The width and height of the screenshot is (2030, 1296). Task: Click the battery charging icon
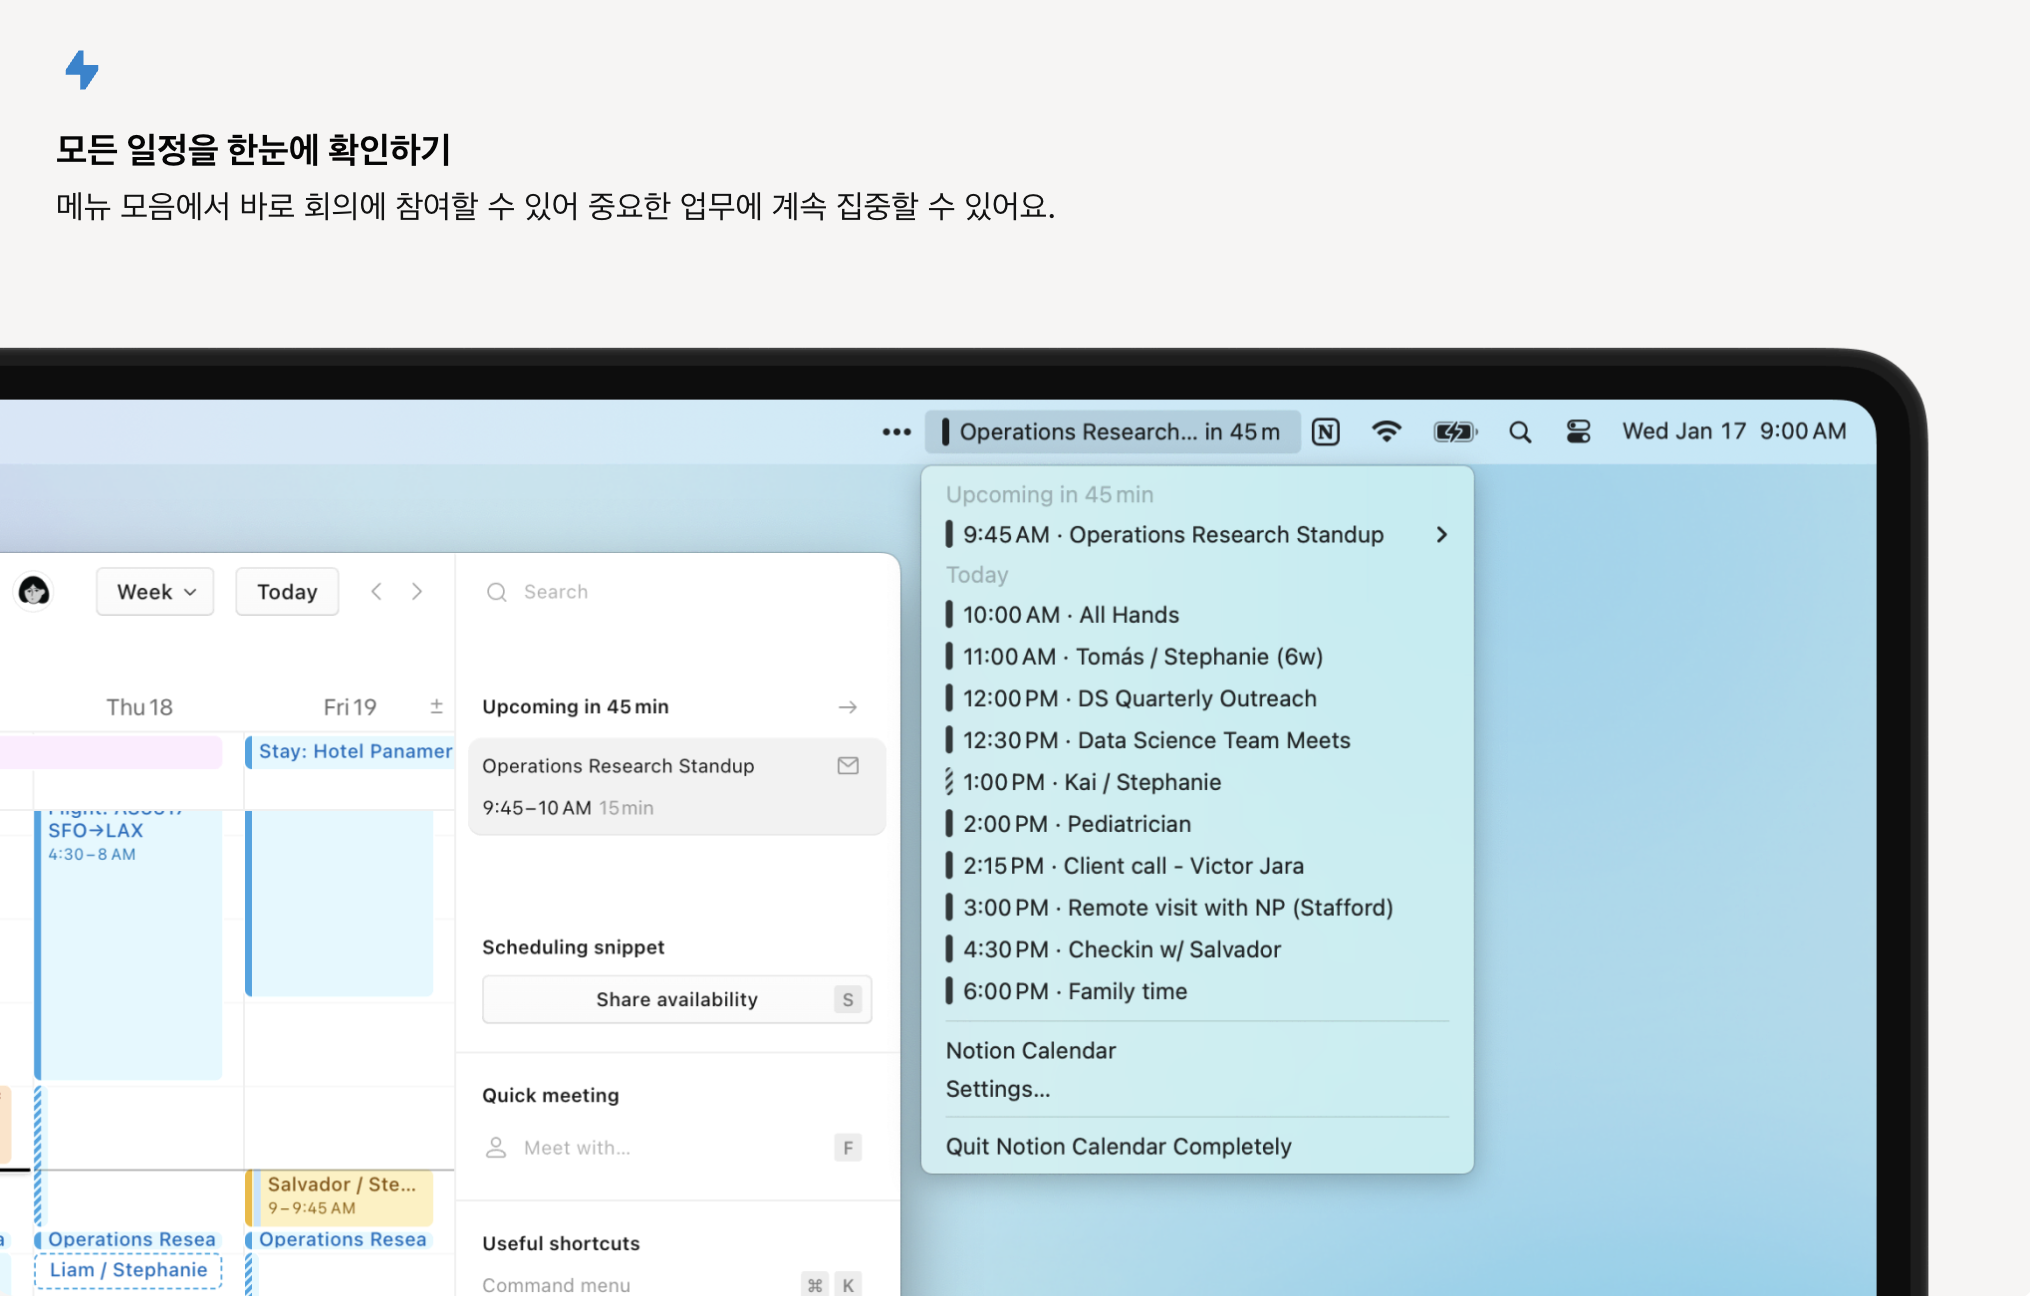(1454, 432)
